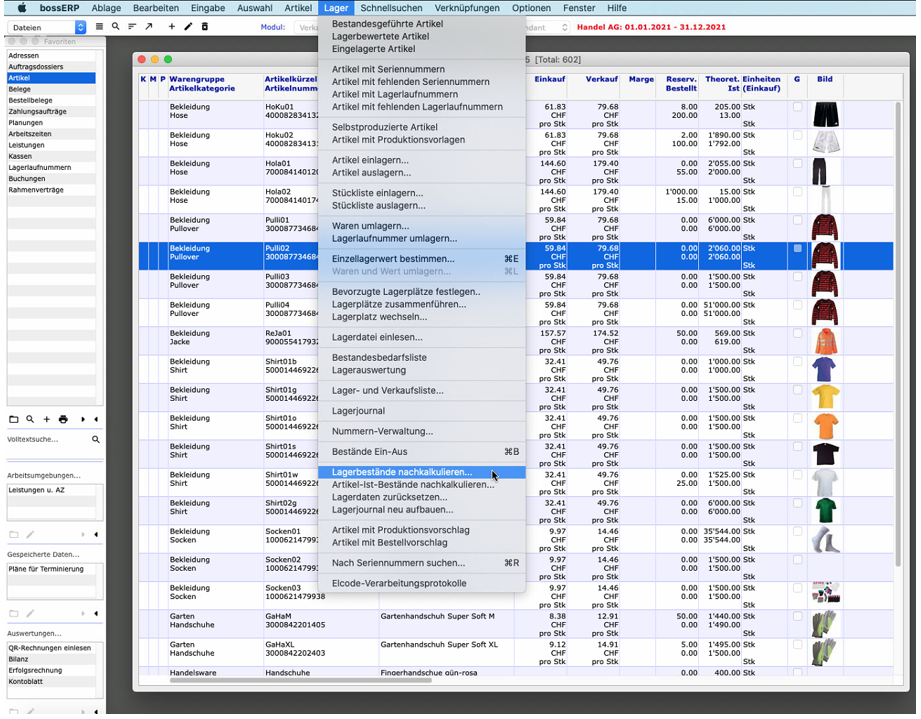
Task: Click the list view icon in top toolbar
Action: coord(99,27)
